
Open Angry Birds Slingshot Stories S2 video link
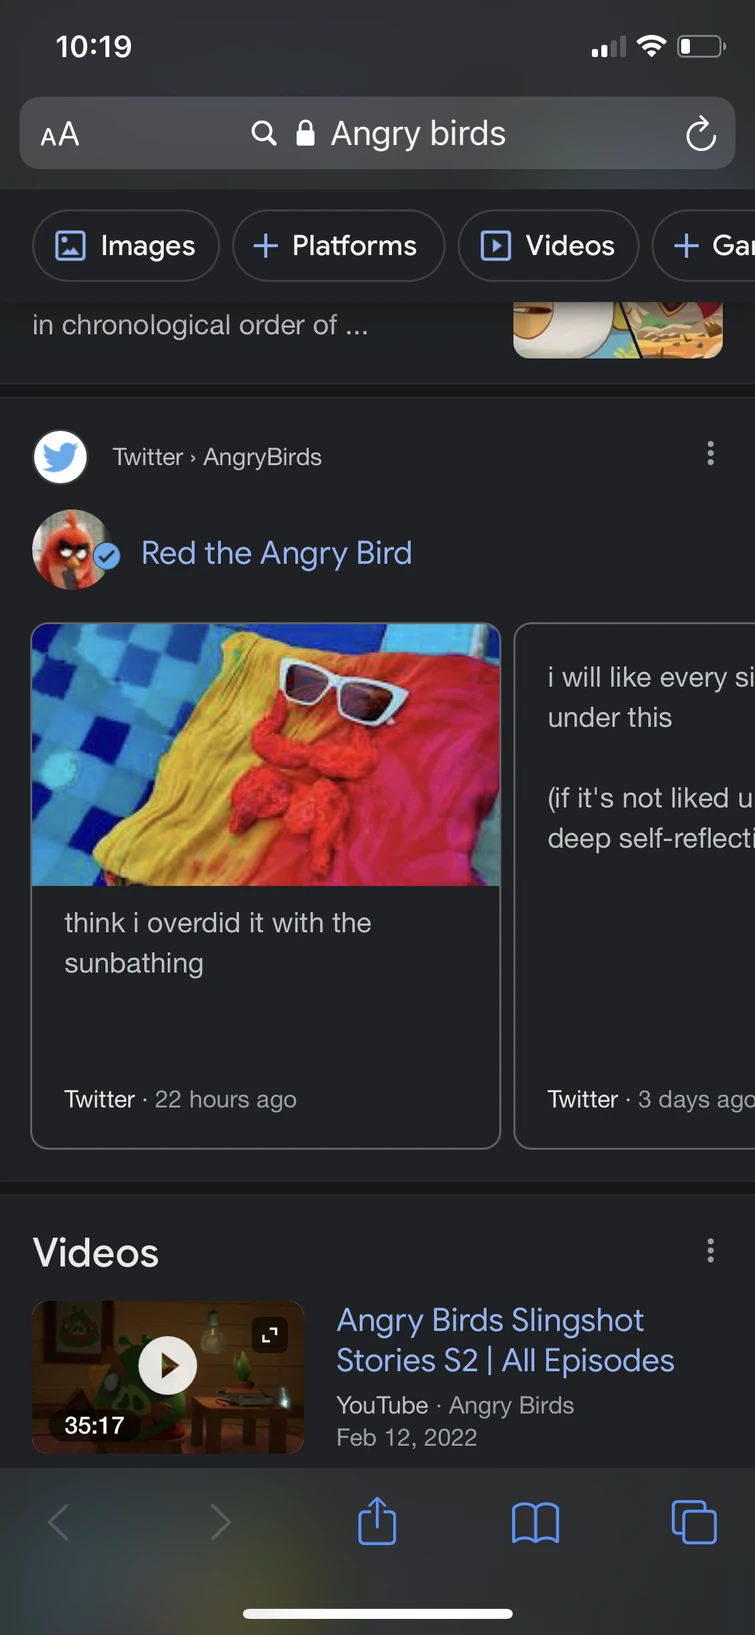505,1340
